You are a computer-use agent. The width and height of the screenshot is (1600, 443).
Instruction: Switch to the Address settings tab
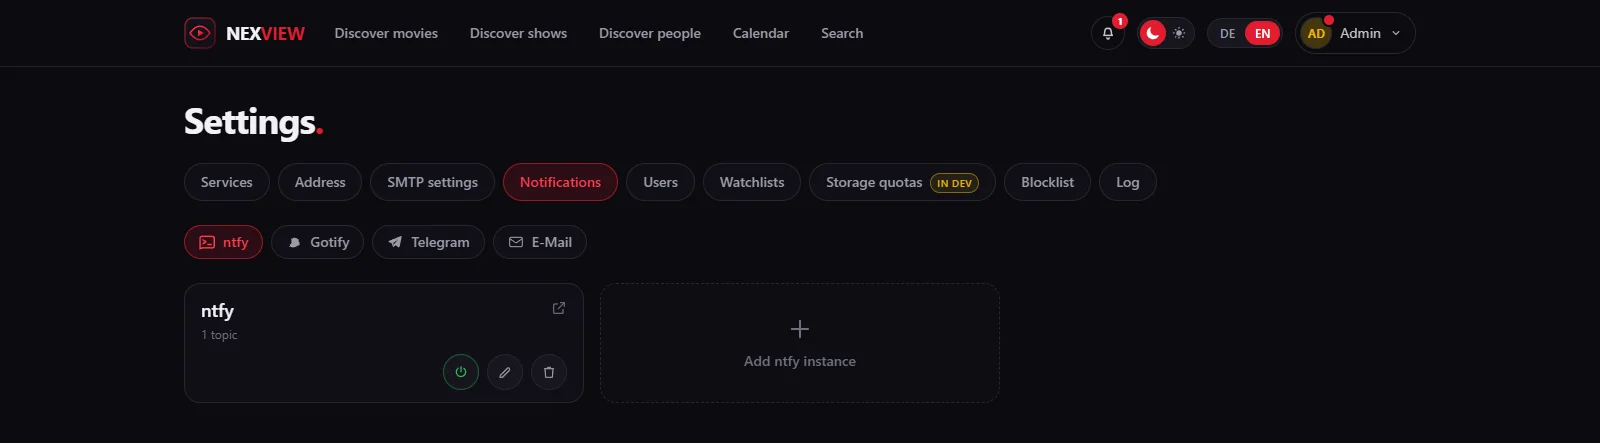320,182
